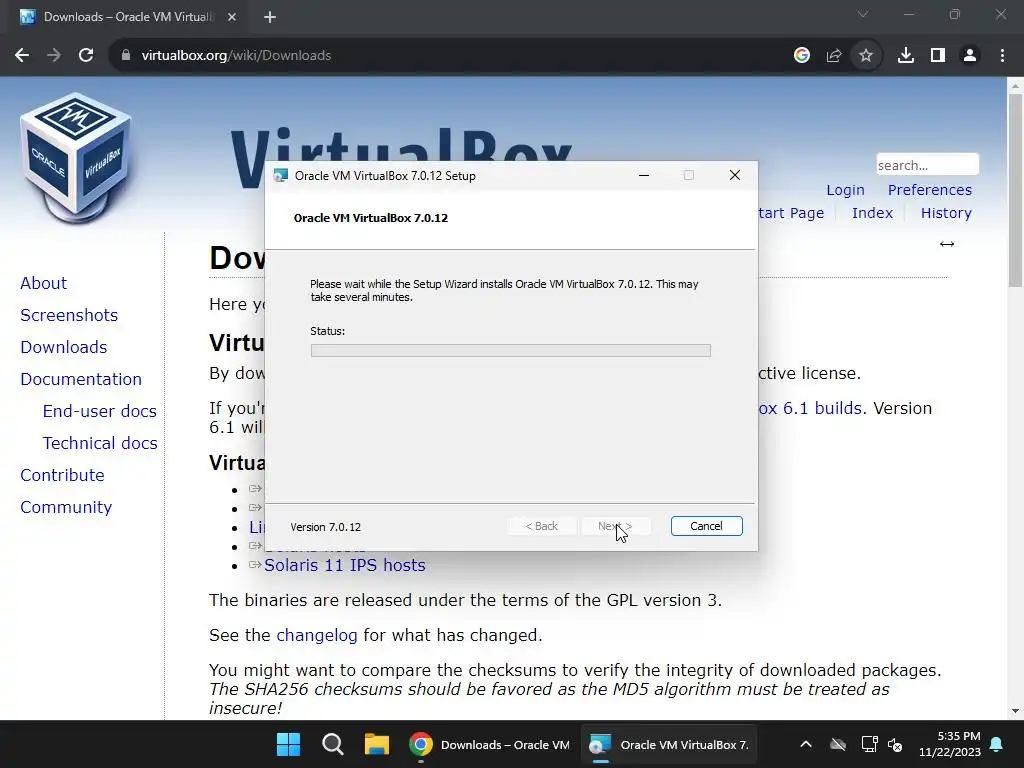Click the page vertical scrollbar
The width and height of the screenshot is (1024, 768).
pos(1015,189)
